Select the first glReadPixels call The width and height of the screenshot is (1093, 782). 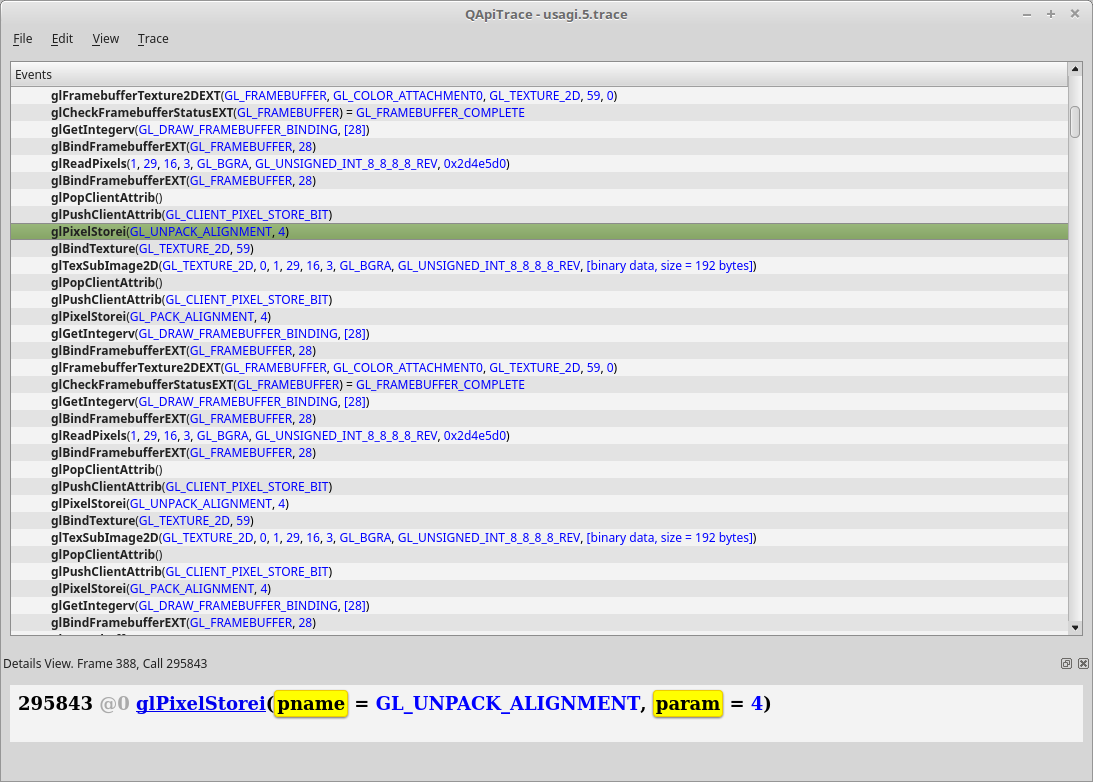coord(280,164)
